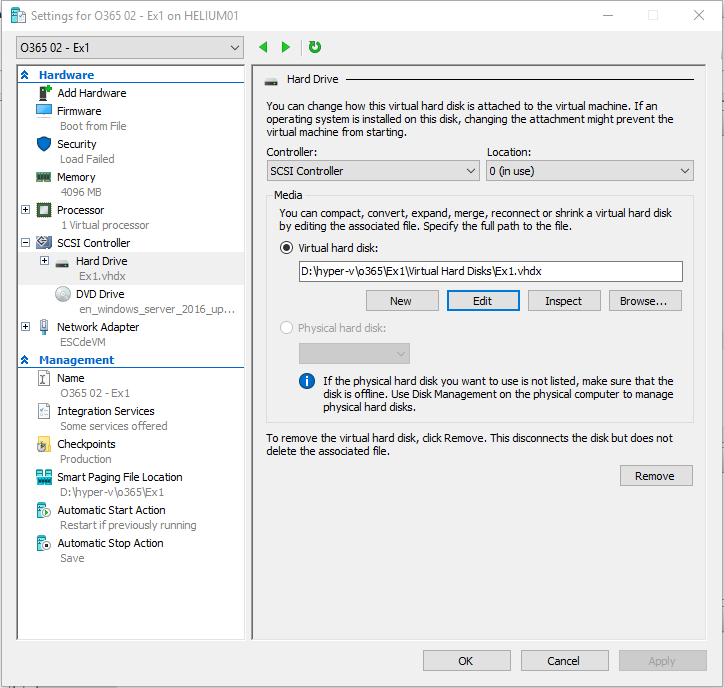Click the Memory chip icon
This screenshot has height=688, width=724.
click(x=43, y=177)
